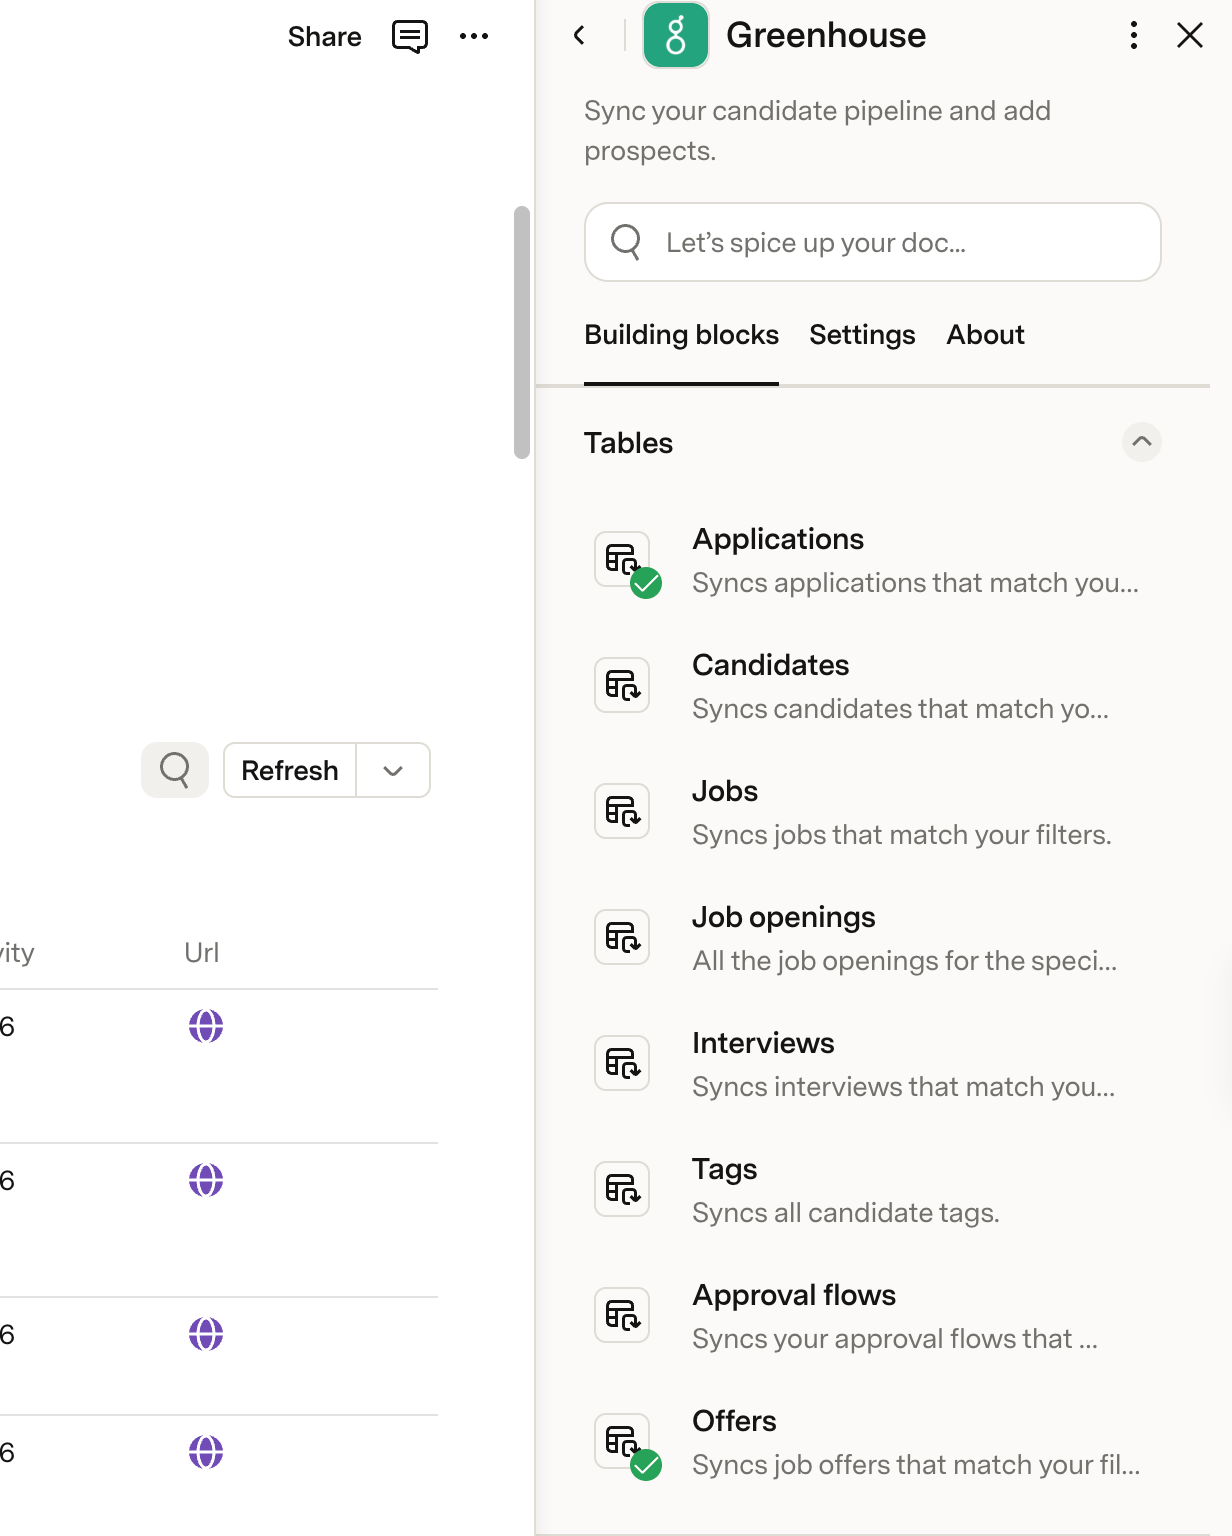Image resolution: width=1232 pixels, height=1536 pixels.
Task: Click 'Syncs all candidate tags.' description
Action: click(846, 1213)
